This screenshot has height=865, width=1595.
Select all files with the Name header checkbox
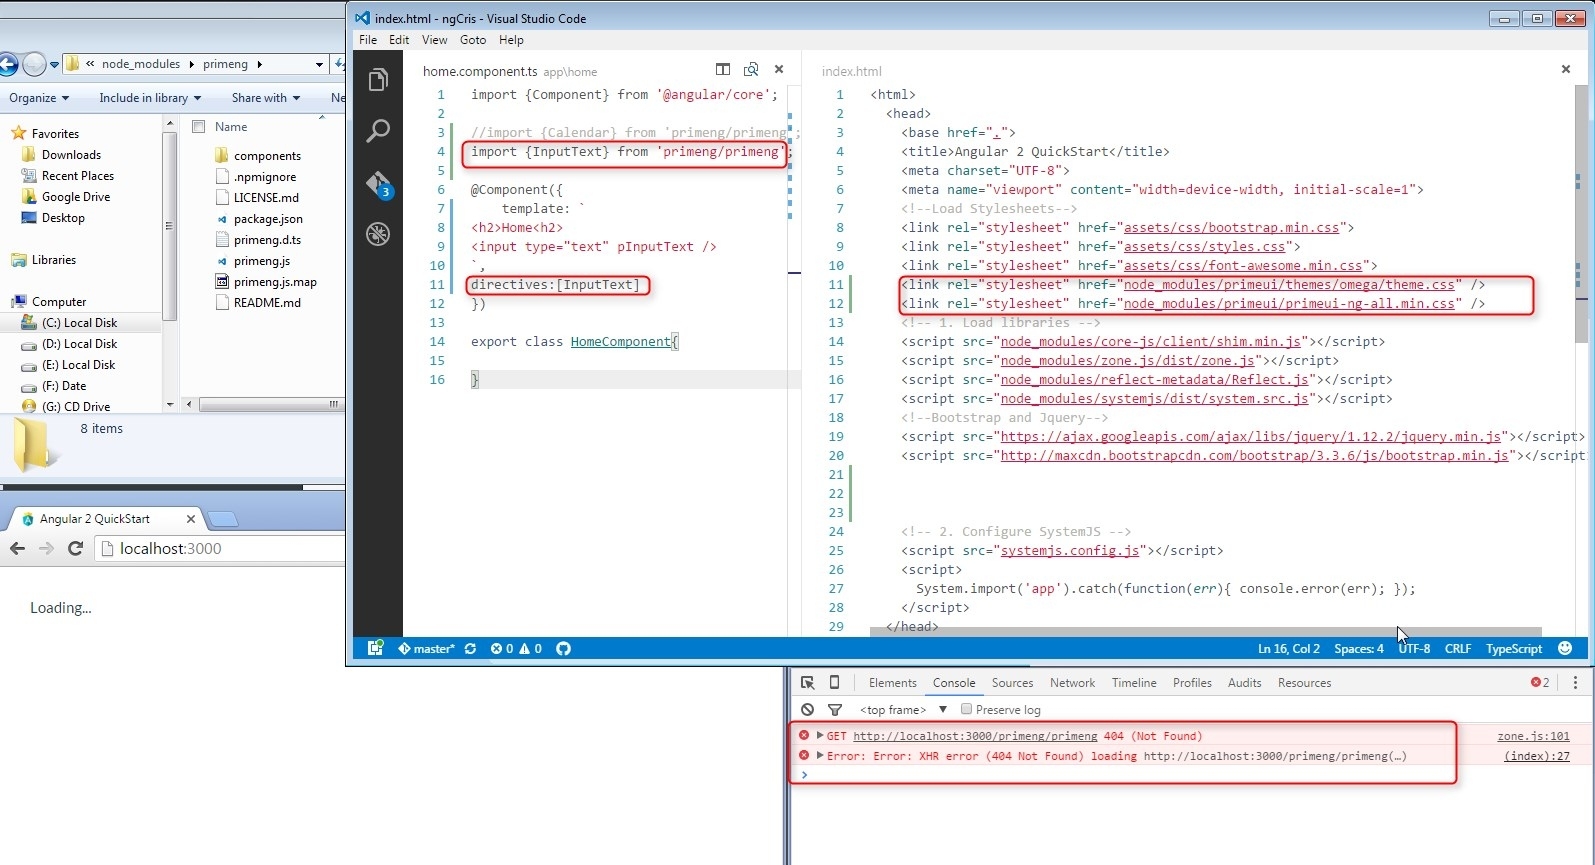tap(198, 127)
